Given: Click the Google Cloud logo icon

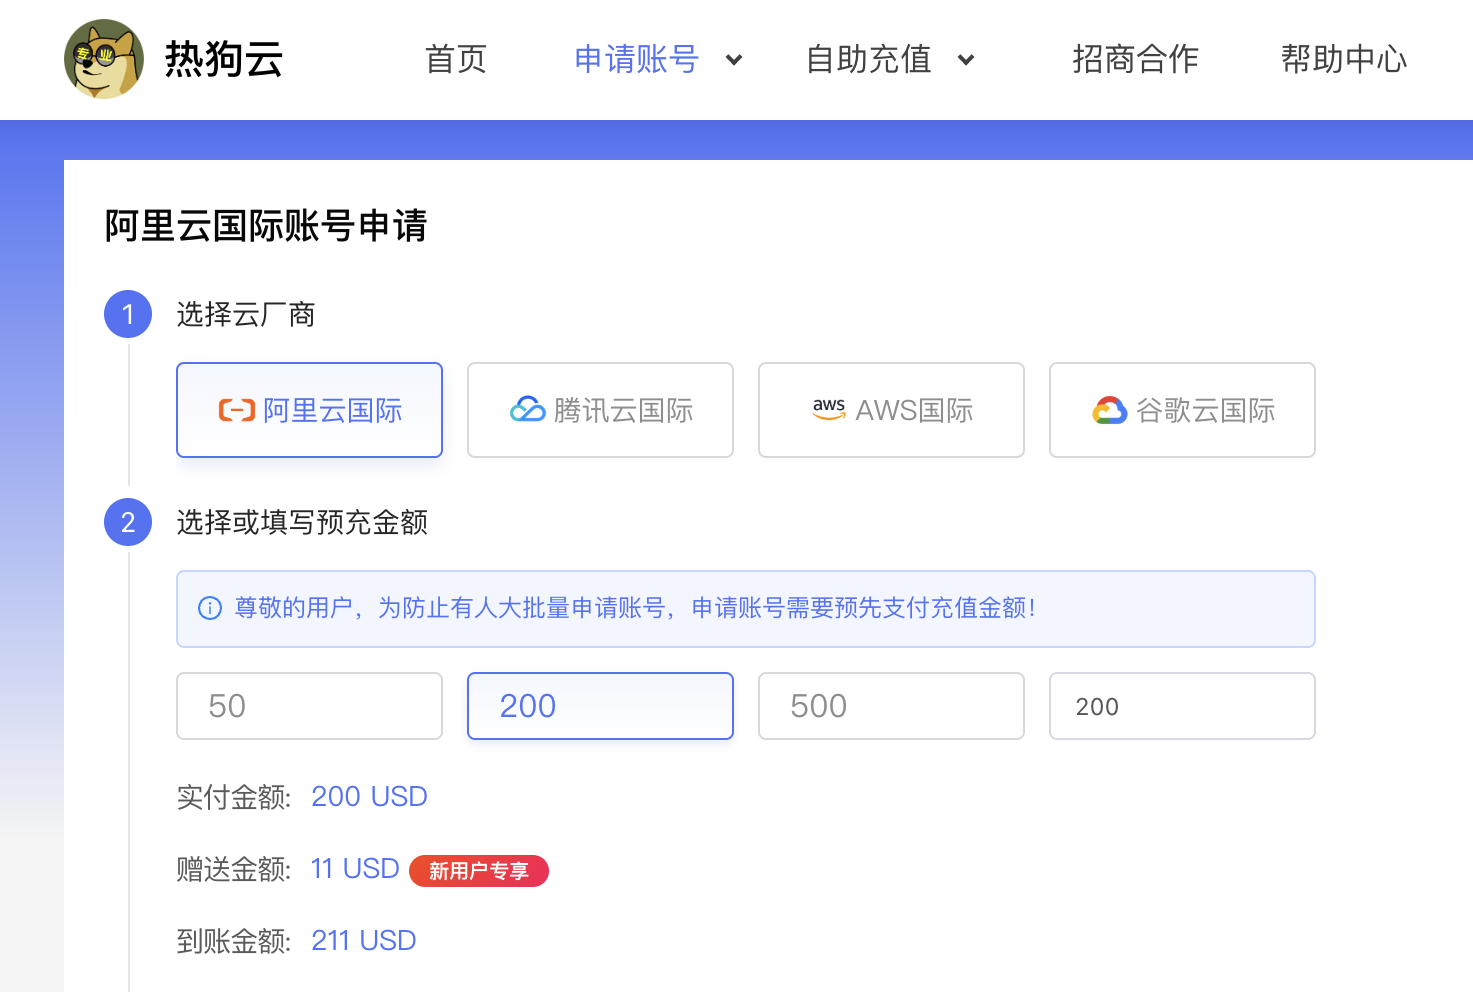Looking at the screenshot, I should (x=1109, y=410).
